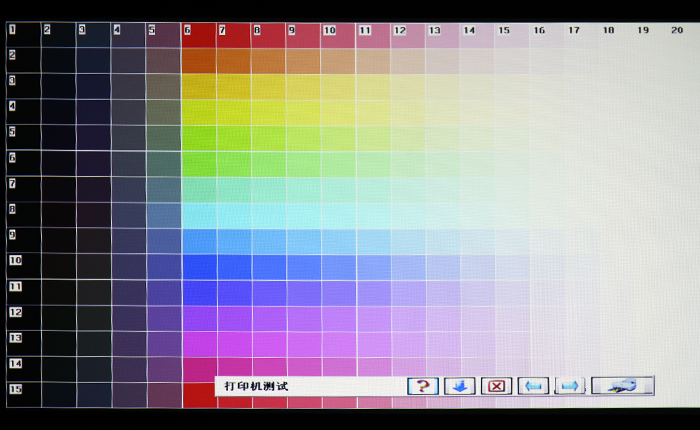Click the black cell labeled 1 in the top-left
The image size is (700, 430).
[23, 35]
